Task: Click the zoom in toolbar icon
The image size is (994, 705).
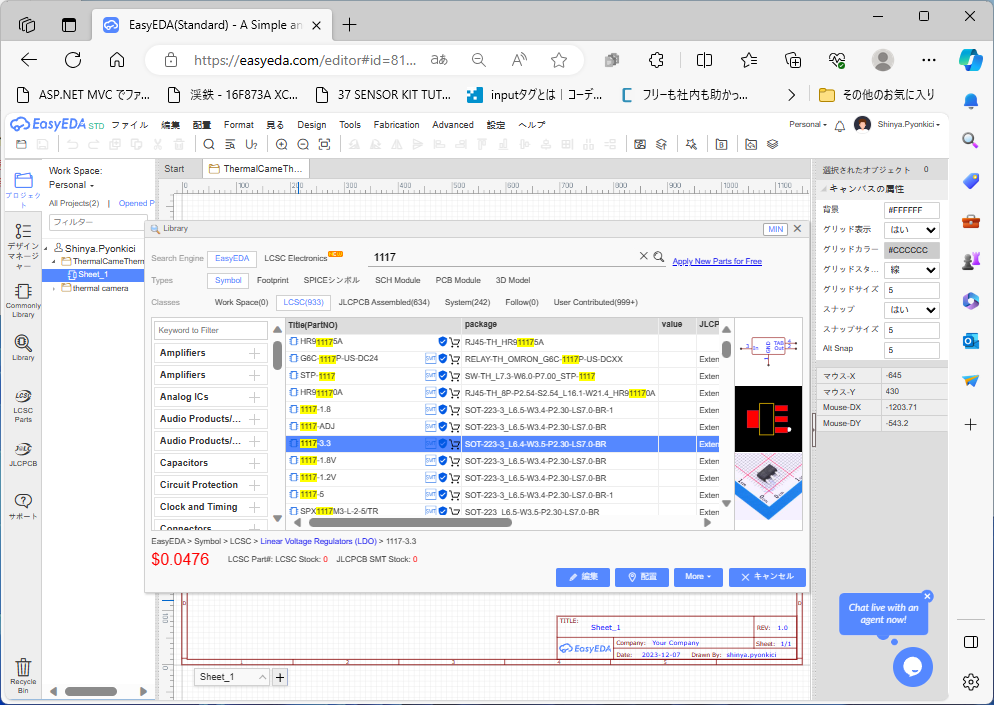Action: 281,145
